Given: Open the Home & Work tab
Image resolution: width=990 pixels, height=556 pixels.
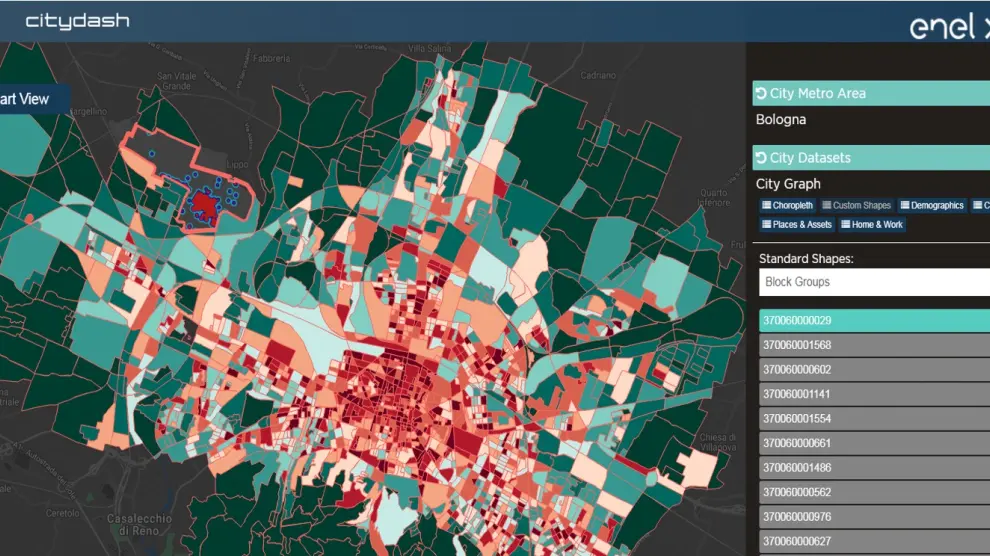Looking at the screenshot, I should tap(872, 225).
